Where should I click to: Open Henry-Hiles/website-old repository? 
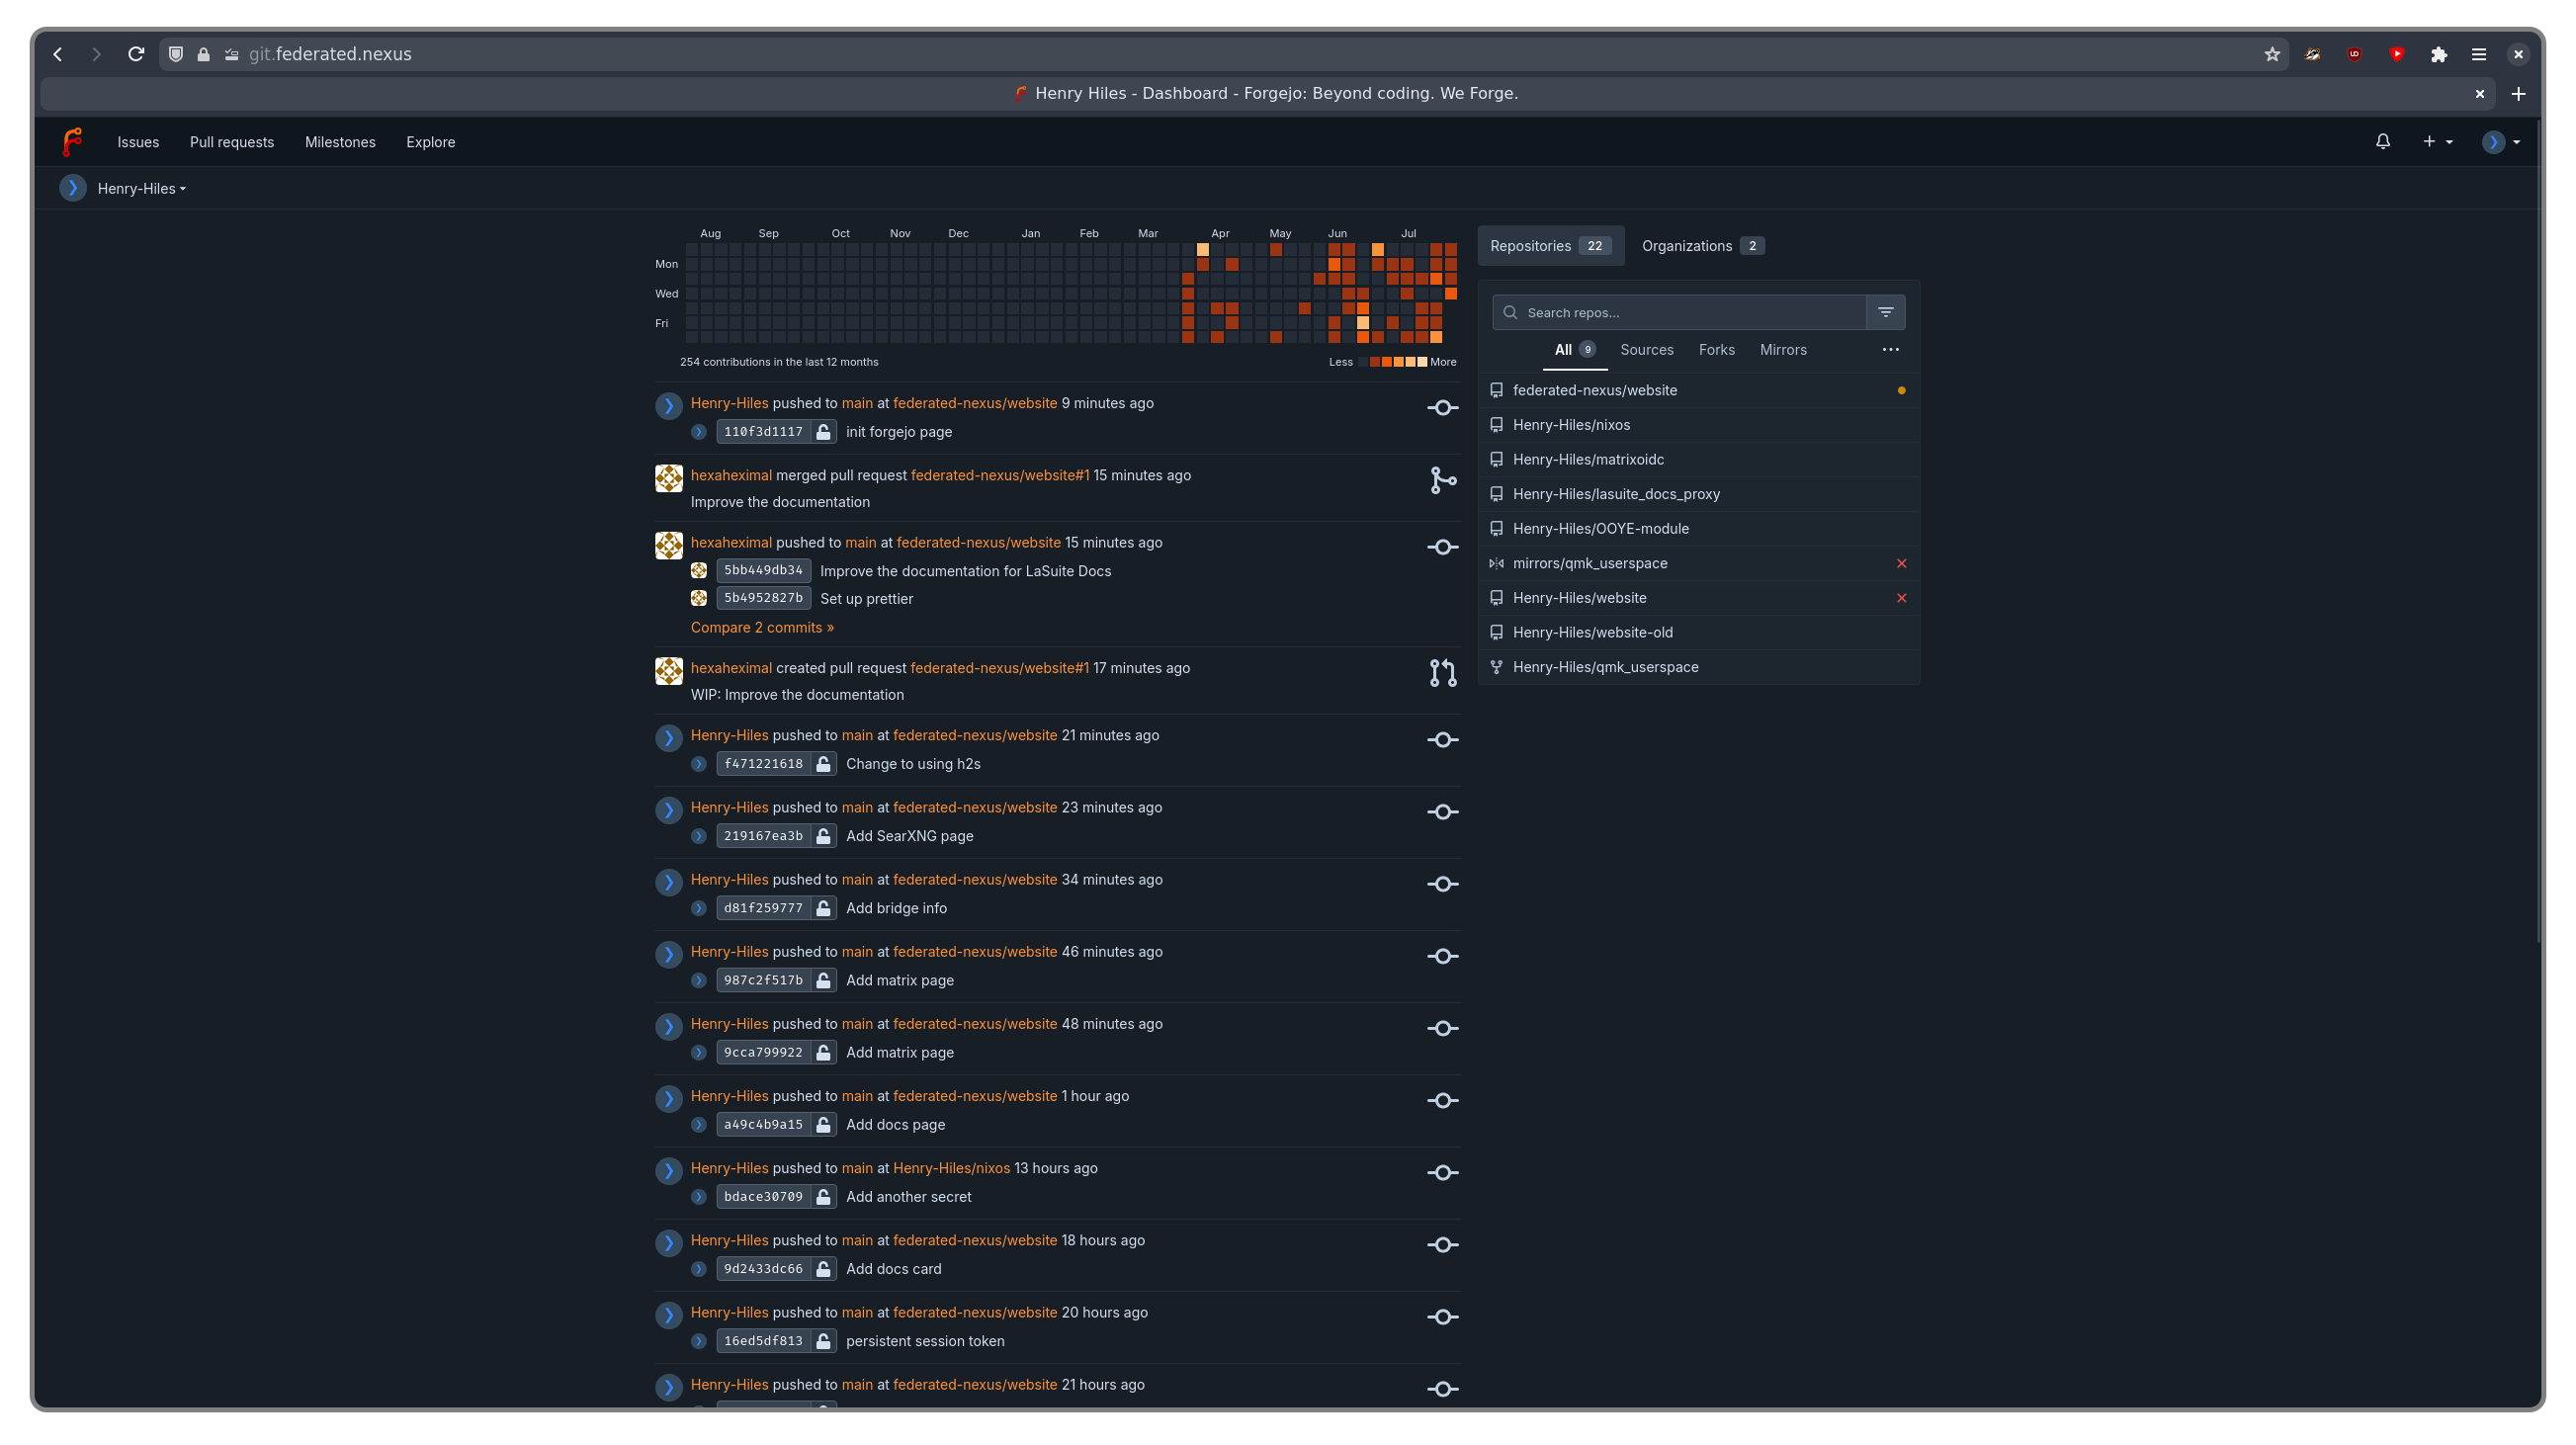[1592, 633]
